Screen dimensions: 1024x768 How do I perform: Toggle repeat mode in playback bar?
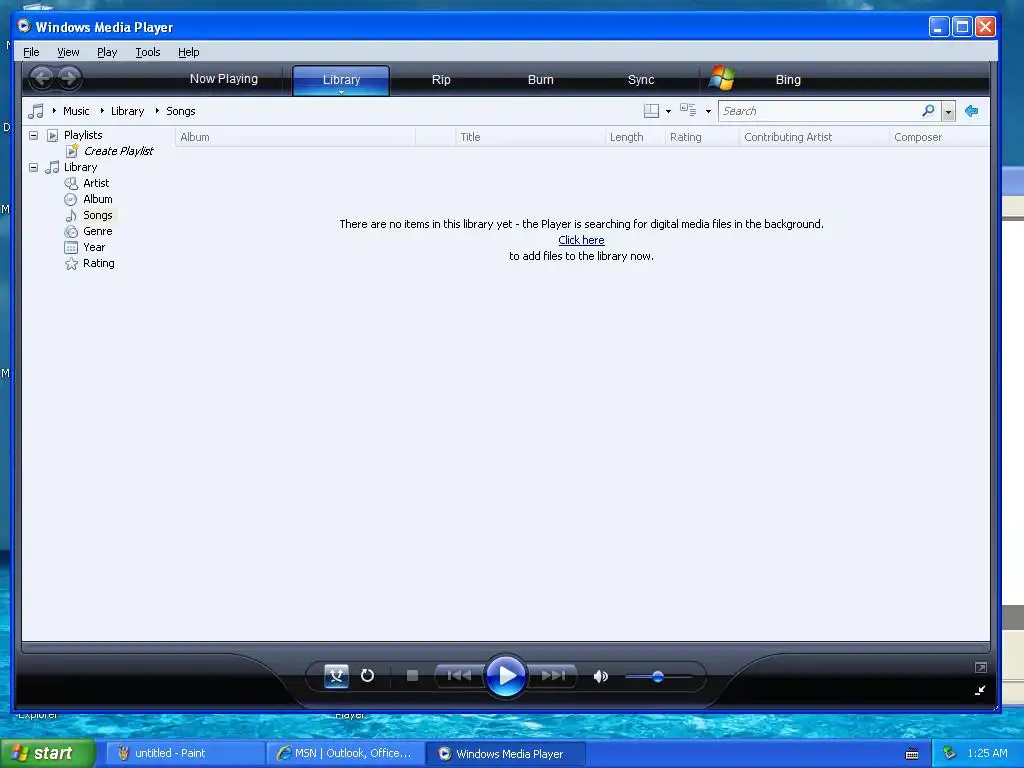pyautogui.click(x=368, y=676)
